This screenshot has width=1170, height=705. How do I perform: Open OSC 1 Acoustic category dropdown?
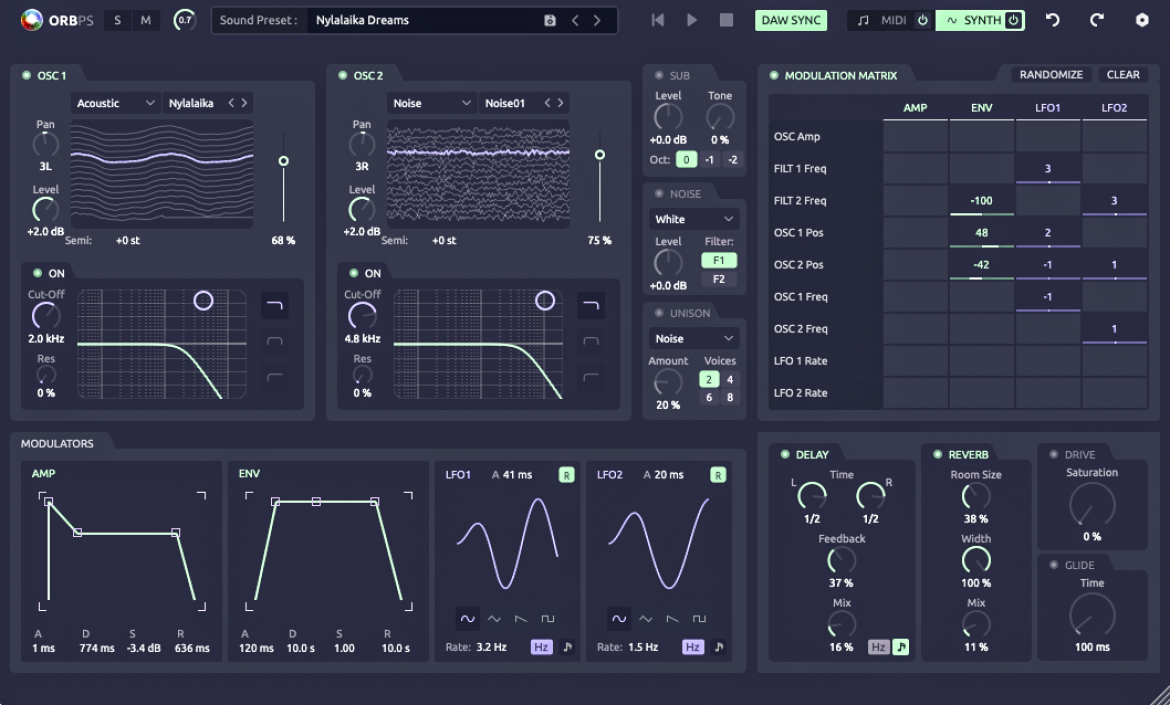pos(116,103)
